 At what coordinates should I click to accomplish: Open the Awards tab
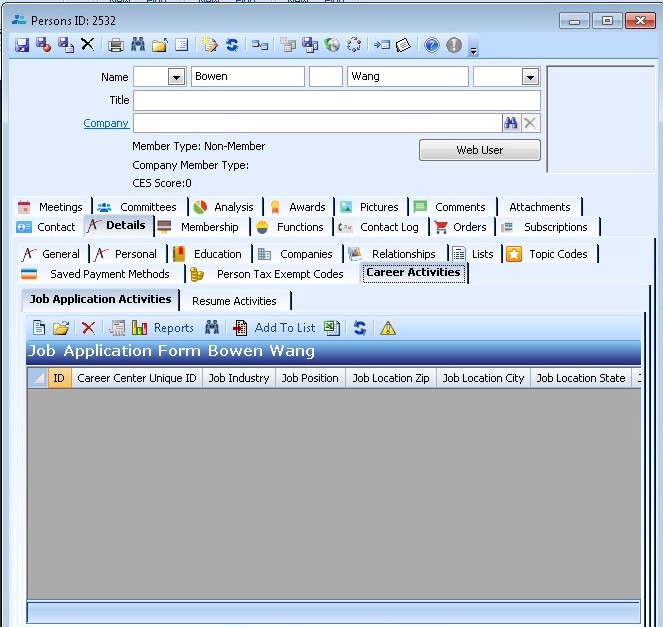(298, 207)
